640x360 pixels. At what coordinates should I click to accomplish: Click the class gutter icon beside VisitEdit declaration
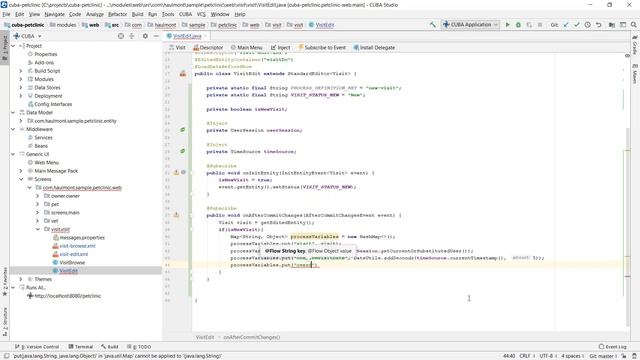(x=182, y=73)
